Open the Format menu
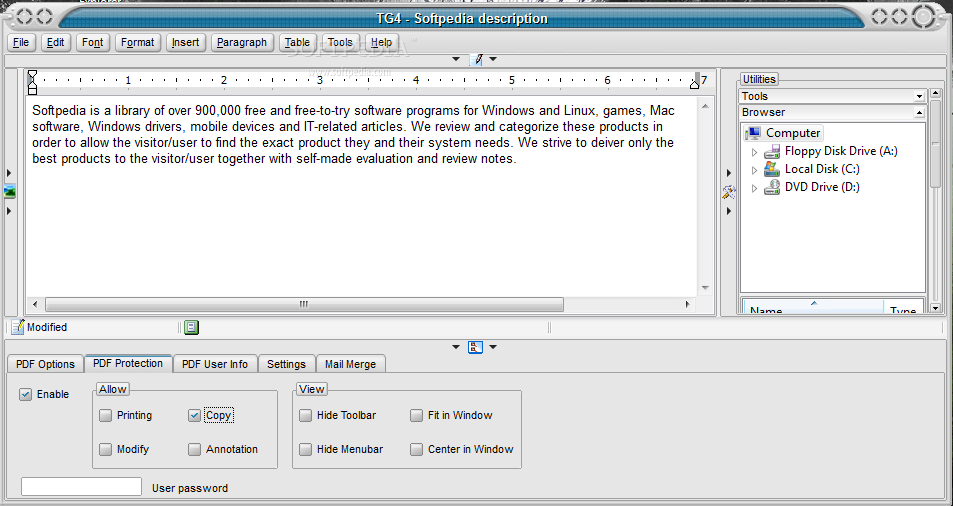Image resolution: width=953 pixels, height=506 pixels. tap(137, 43)
